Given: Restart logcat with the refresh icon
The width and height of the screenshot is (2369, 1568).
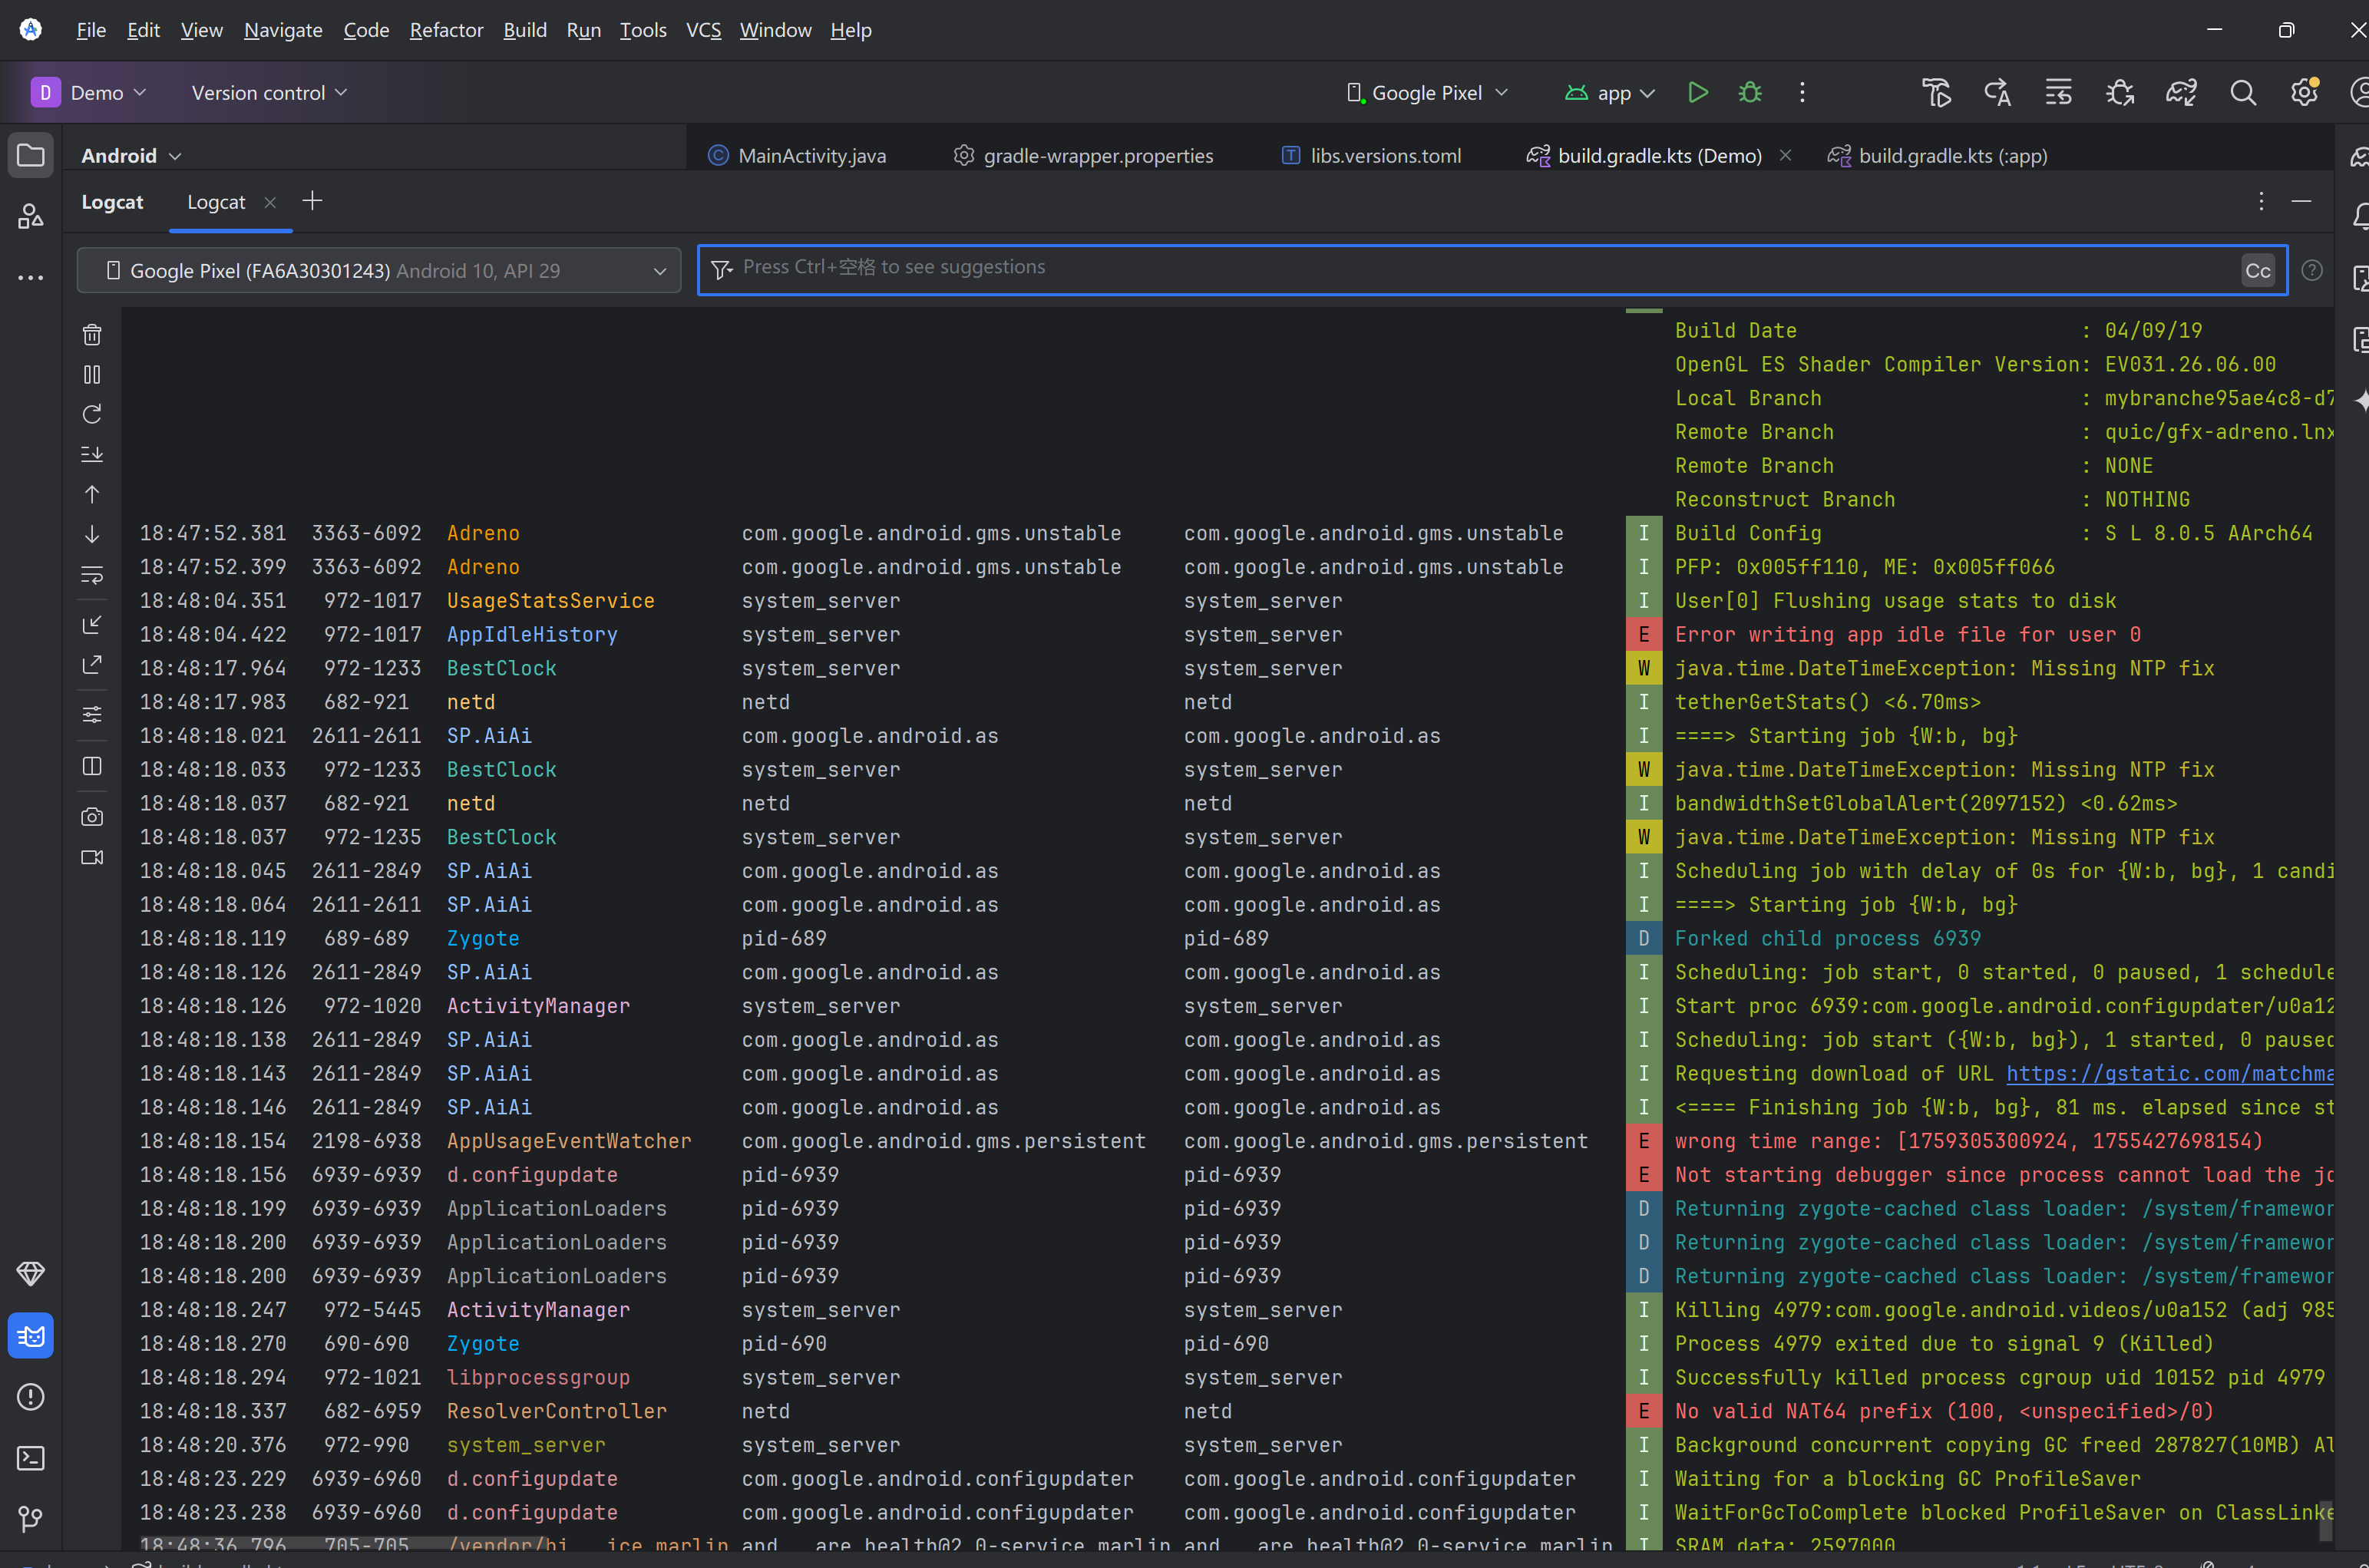Looking at the screenshot, I should tap(92, 414).
